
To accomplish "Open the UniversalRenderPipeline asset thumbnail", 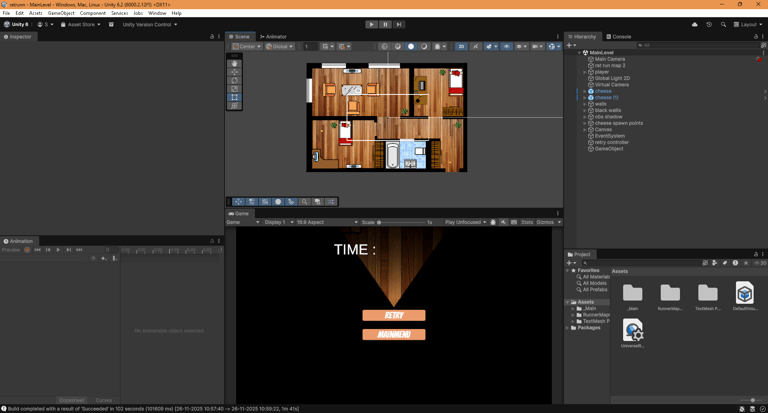I will (x=632, y=331).
